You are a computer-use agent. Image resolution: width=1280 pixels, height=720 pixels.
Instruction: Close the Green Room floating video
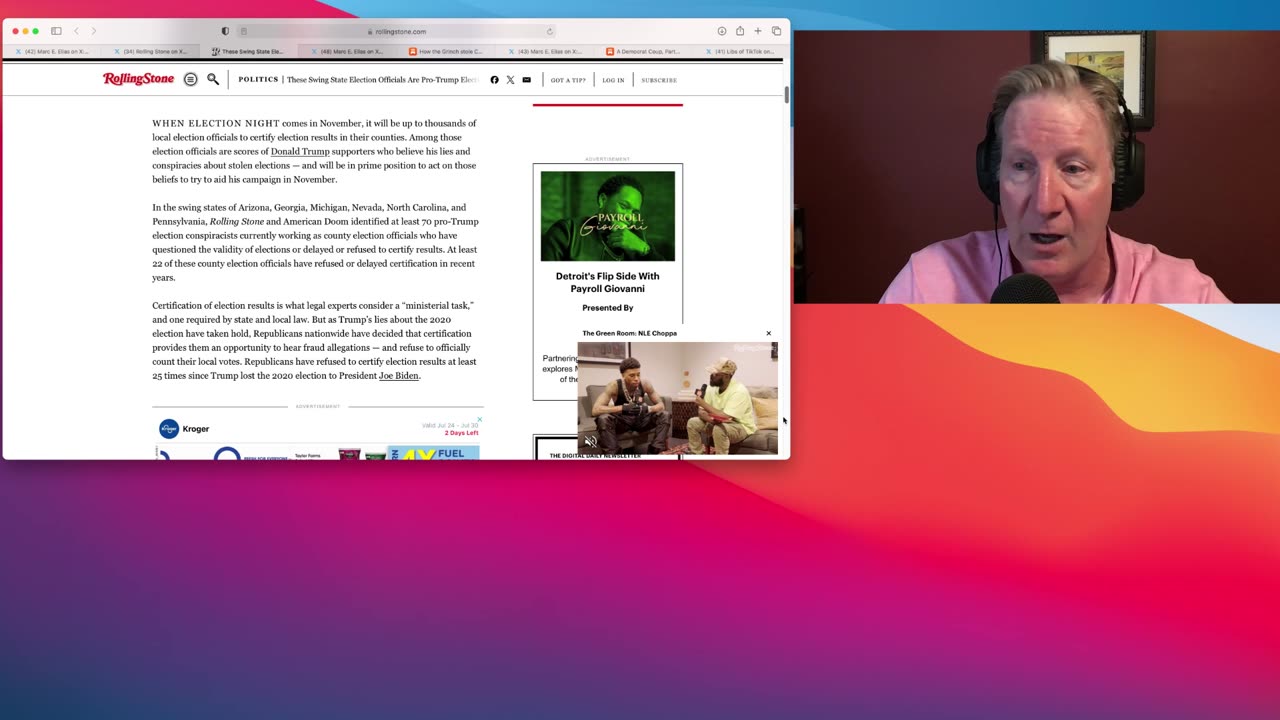[x=769, y=333]
